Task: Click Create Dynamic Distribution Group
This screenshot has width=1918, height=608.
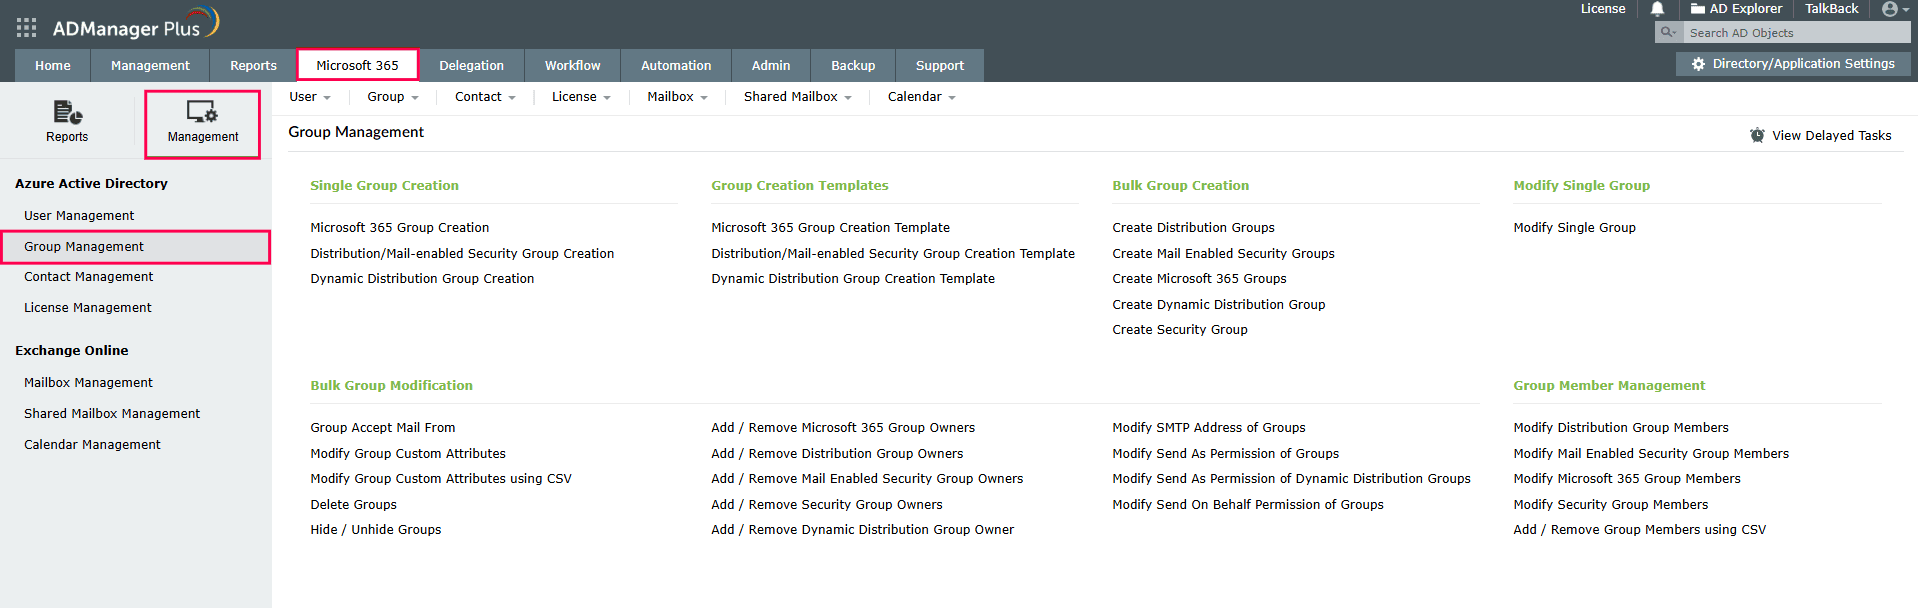Action: 1219,305
